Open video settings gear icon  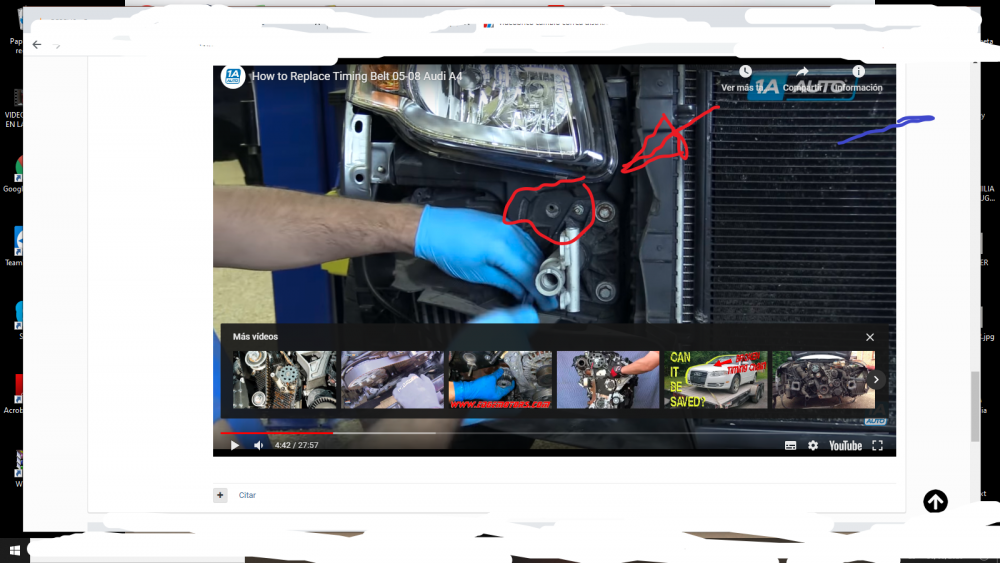coord(812,446)
